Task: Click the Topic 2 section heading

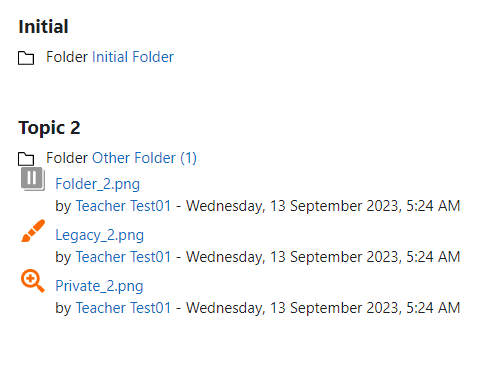Action: pos(49,128)
